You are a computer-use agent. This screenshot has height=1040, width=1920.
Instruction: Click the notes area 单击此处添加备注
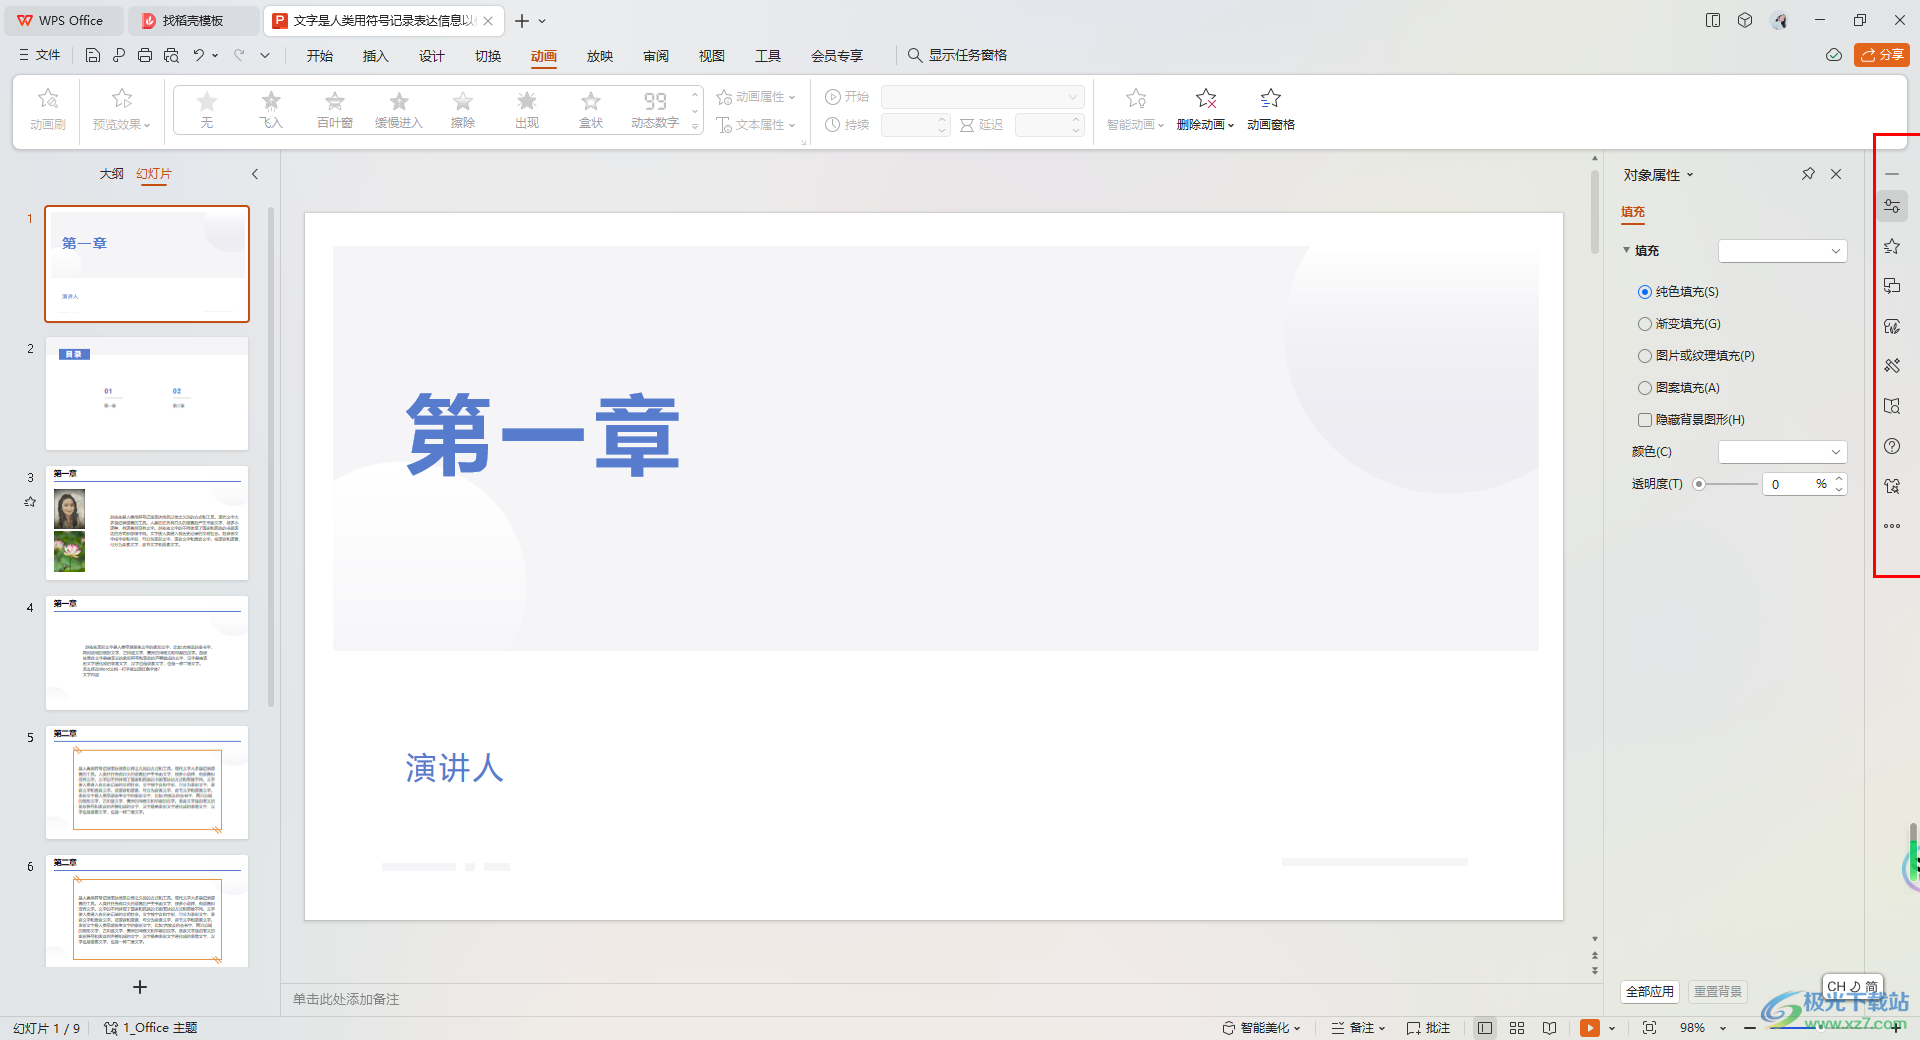[346, 999]
